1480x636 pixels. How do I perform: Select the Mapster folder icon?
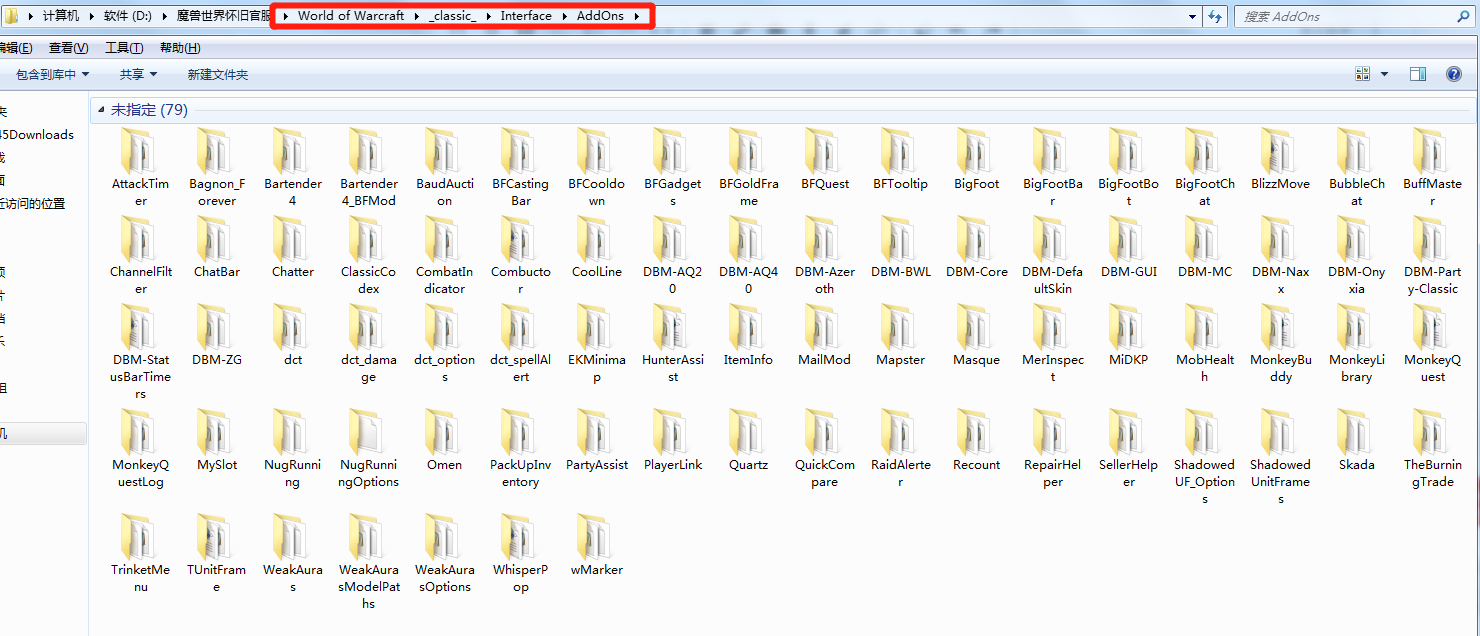(x=900, y=326)
